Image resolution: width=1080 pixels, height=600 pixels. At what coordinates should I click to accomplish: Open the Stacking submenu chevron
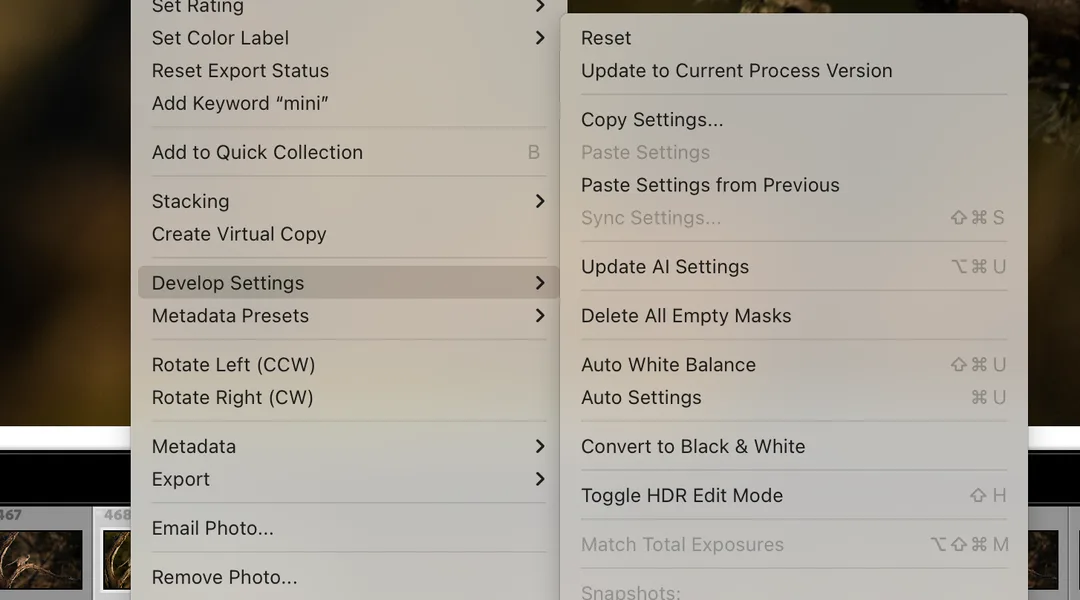(540, 201)
